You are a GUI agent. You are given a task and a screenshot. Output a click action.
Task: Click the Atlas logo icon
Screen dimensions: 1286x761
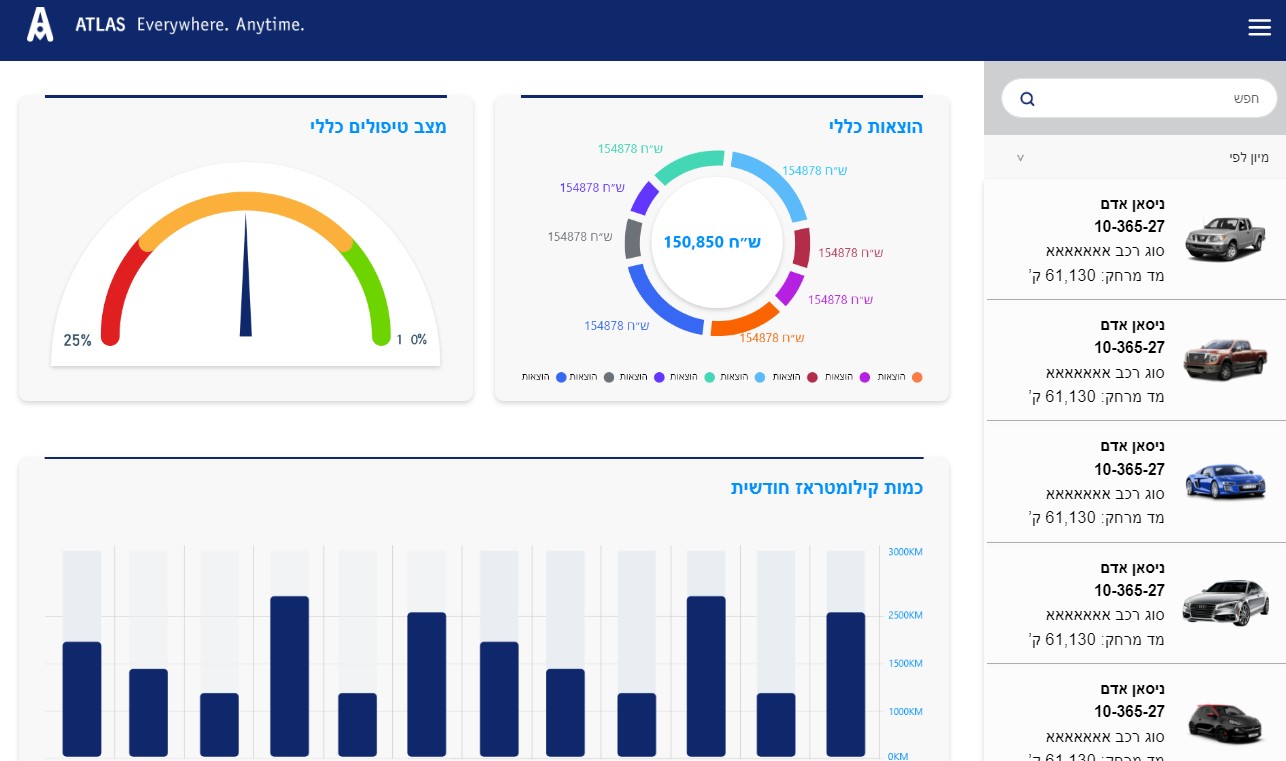click(40, 25)
